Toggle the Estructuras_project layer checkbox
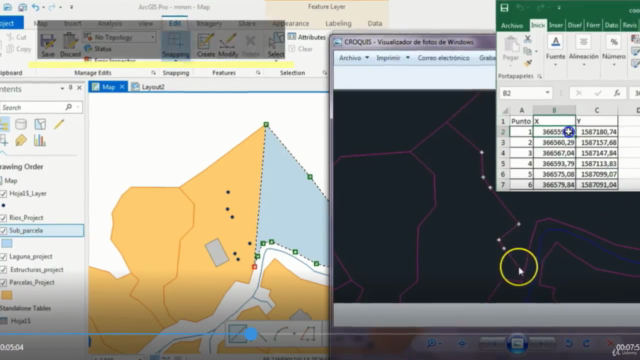This screenshot has width=640, height=360. pos(4,270)
